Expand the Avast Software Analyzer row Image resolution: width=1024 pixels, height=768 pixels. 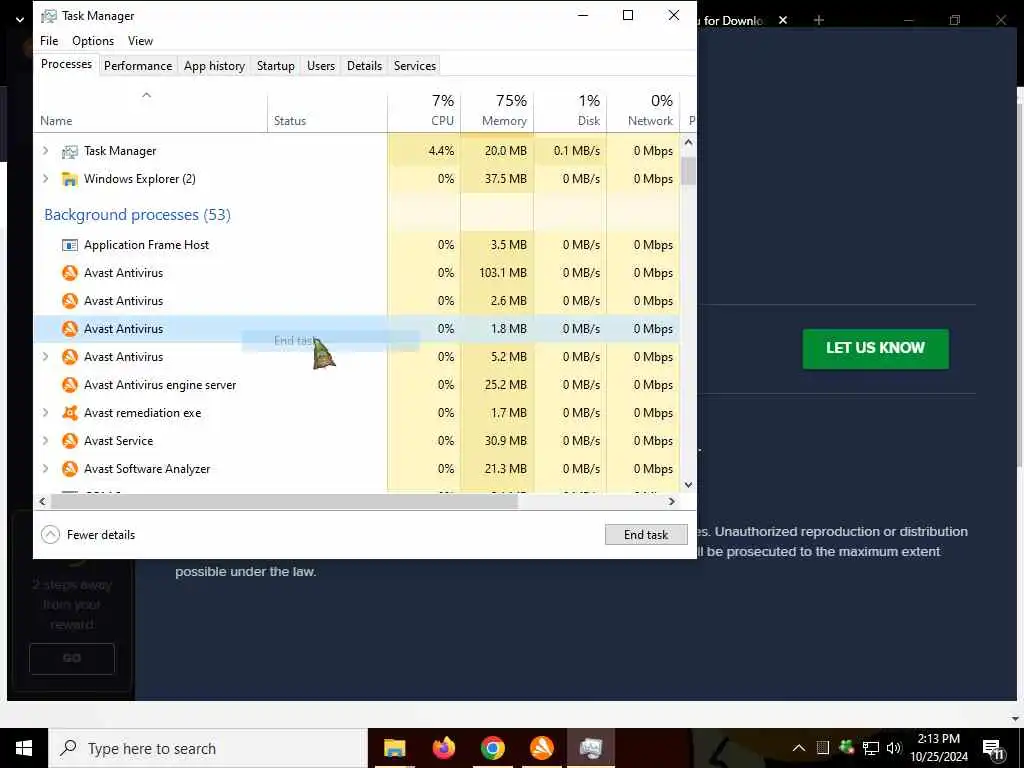coord(45,469)
